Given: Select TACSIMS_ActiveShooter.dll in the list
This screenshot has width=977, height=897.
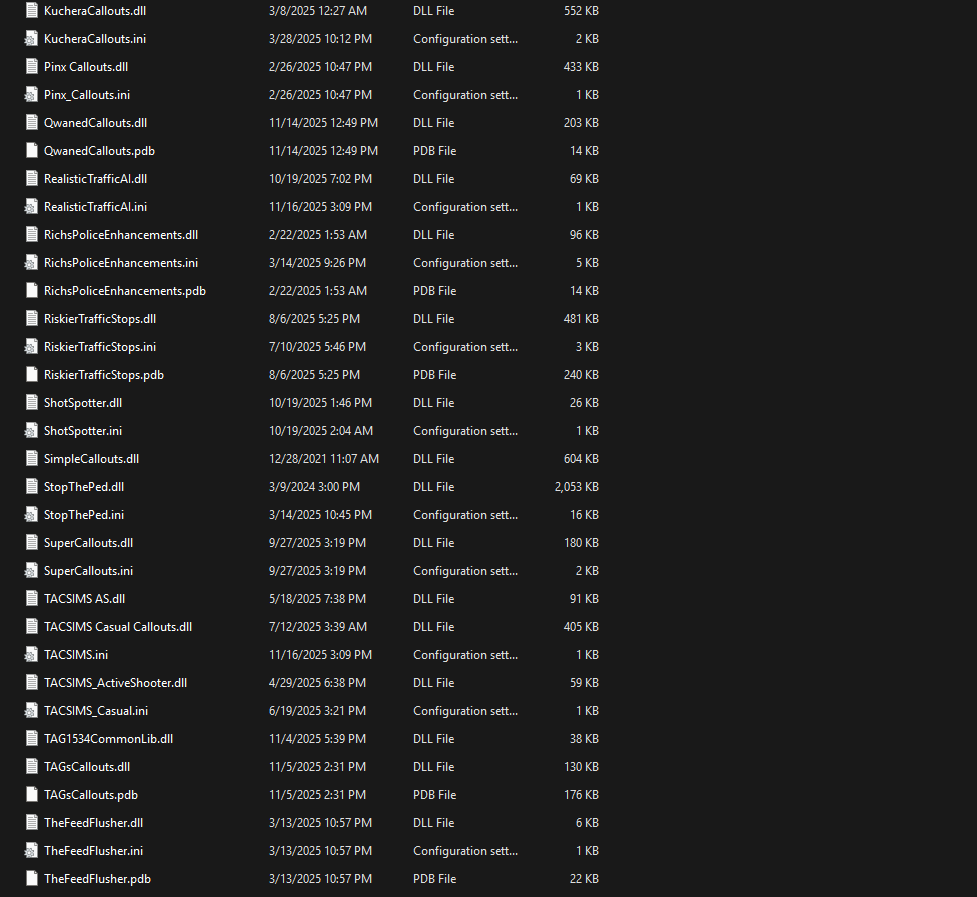Looking at the screenshot, I should (115, 683).
